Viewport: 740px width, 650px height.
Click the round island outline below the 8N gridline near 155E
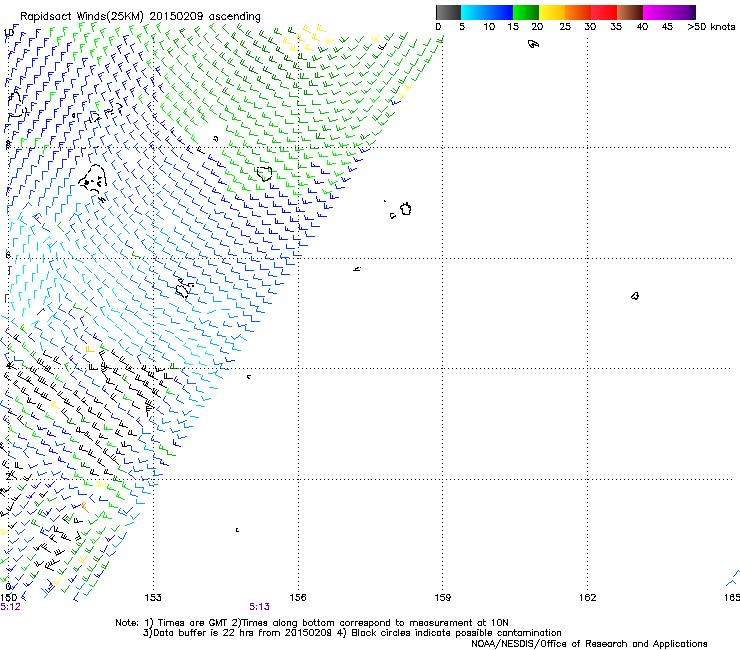(x=264, y=173)
